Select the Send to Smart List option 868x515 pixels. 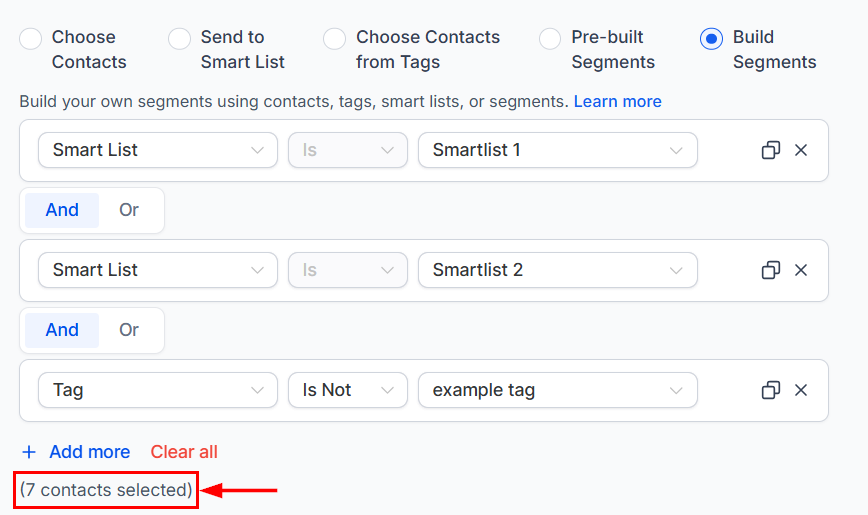[x=179, y=39]
